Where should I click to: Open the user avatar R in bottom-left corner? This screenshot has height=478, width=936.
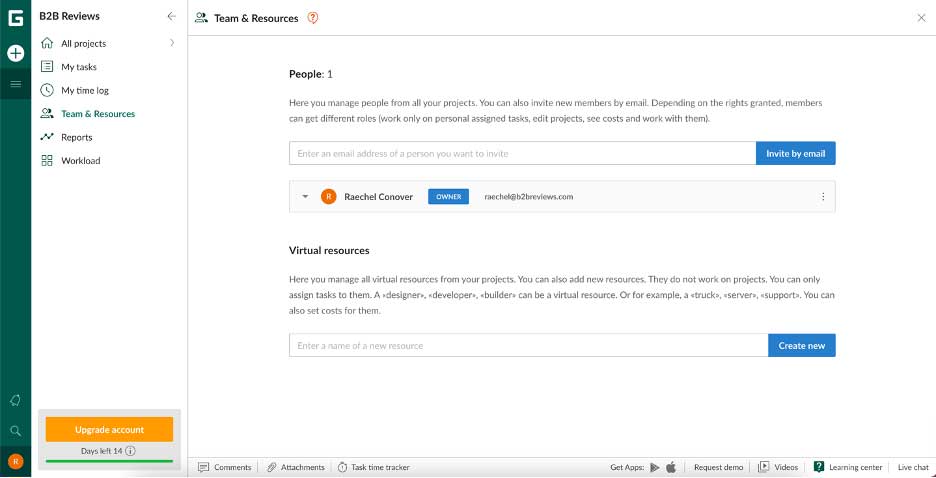click(x=16, y=461)
